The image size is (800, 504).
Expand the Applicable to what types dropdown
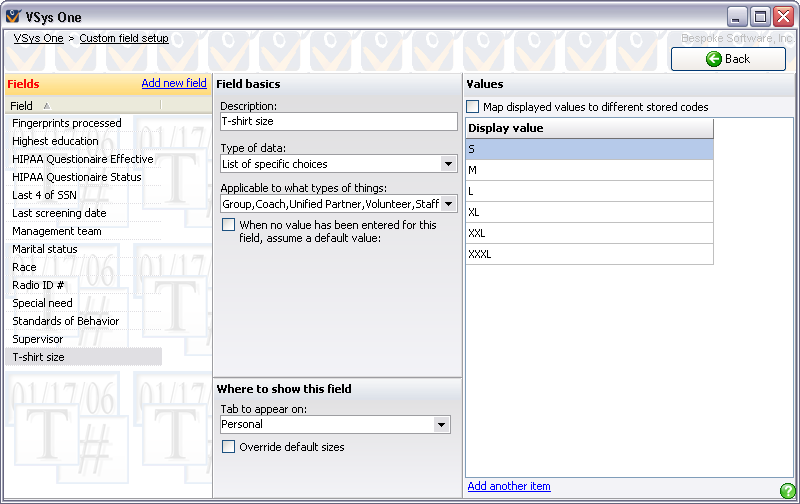(448, 204)
